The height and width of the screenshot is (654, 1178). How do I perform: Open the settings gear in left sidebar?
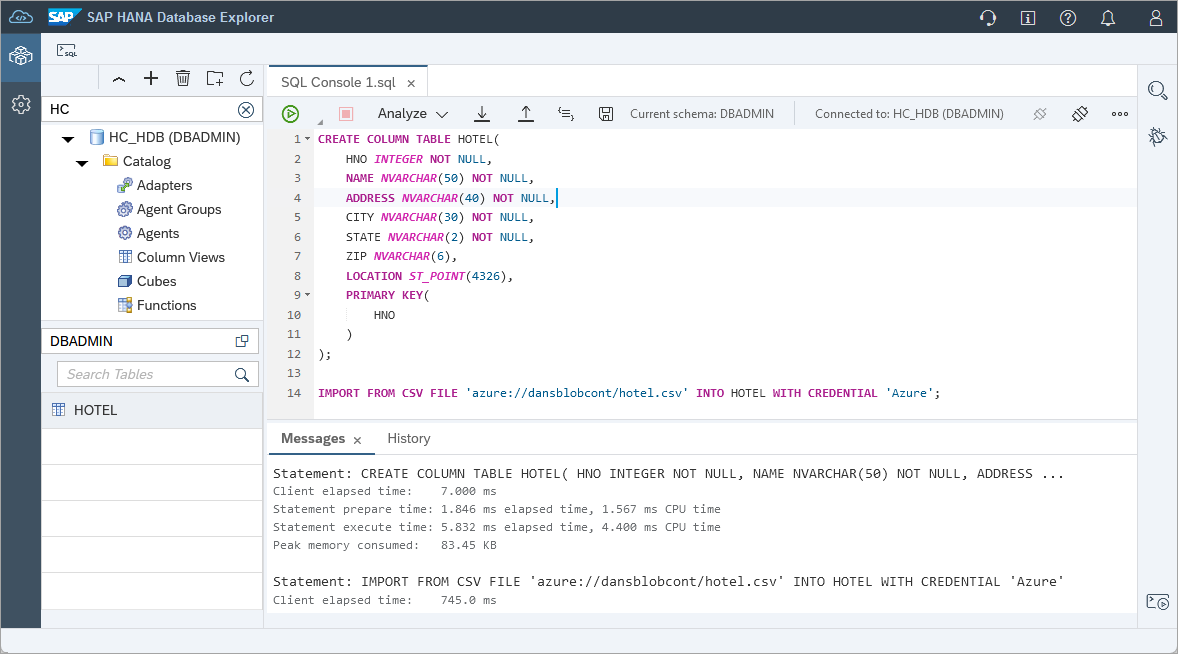[x=21, y=104]
